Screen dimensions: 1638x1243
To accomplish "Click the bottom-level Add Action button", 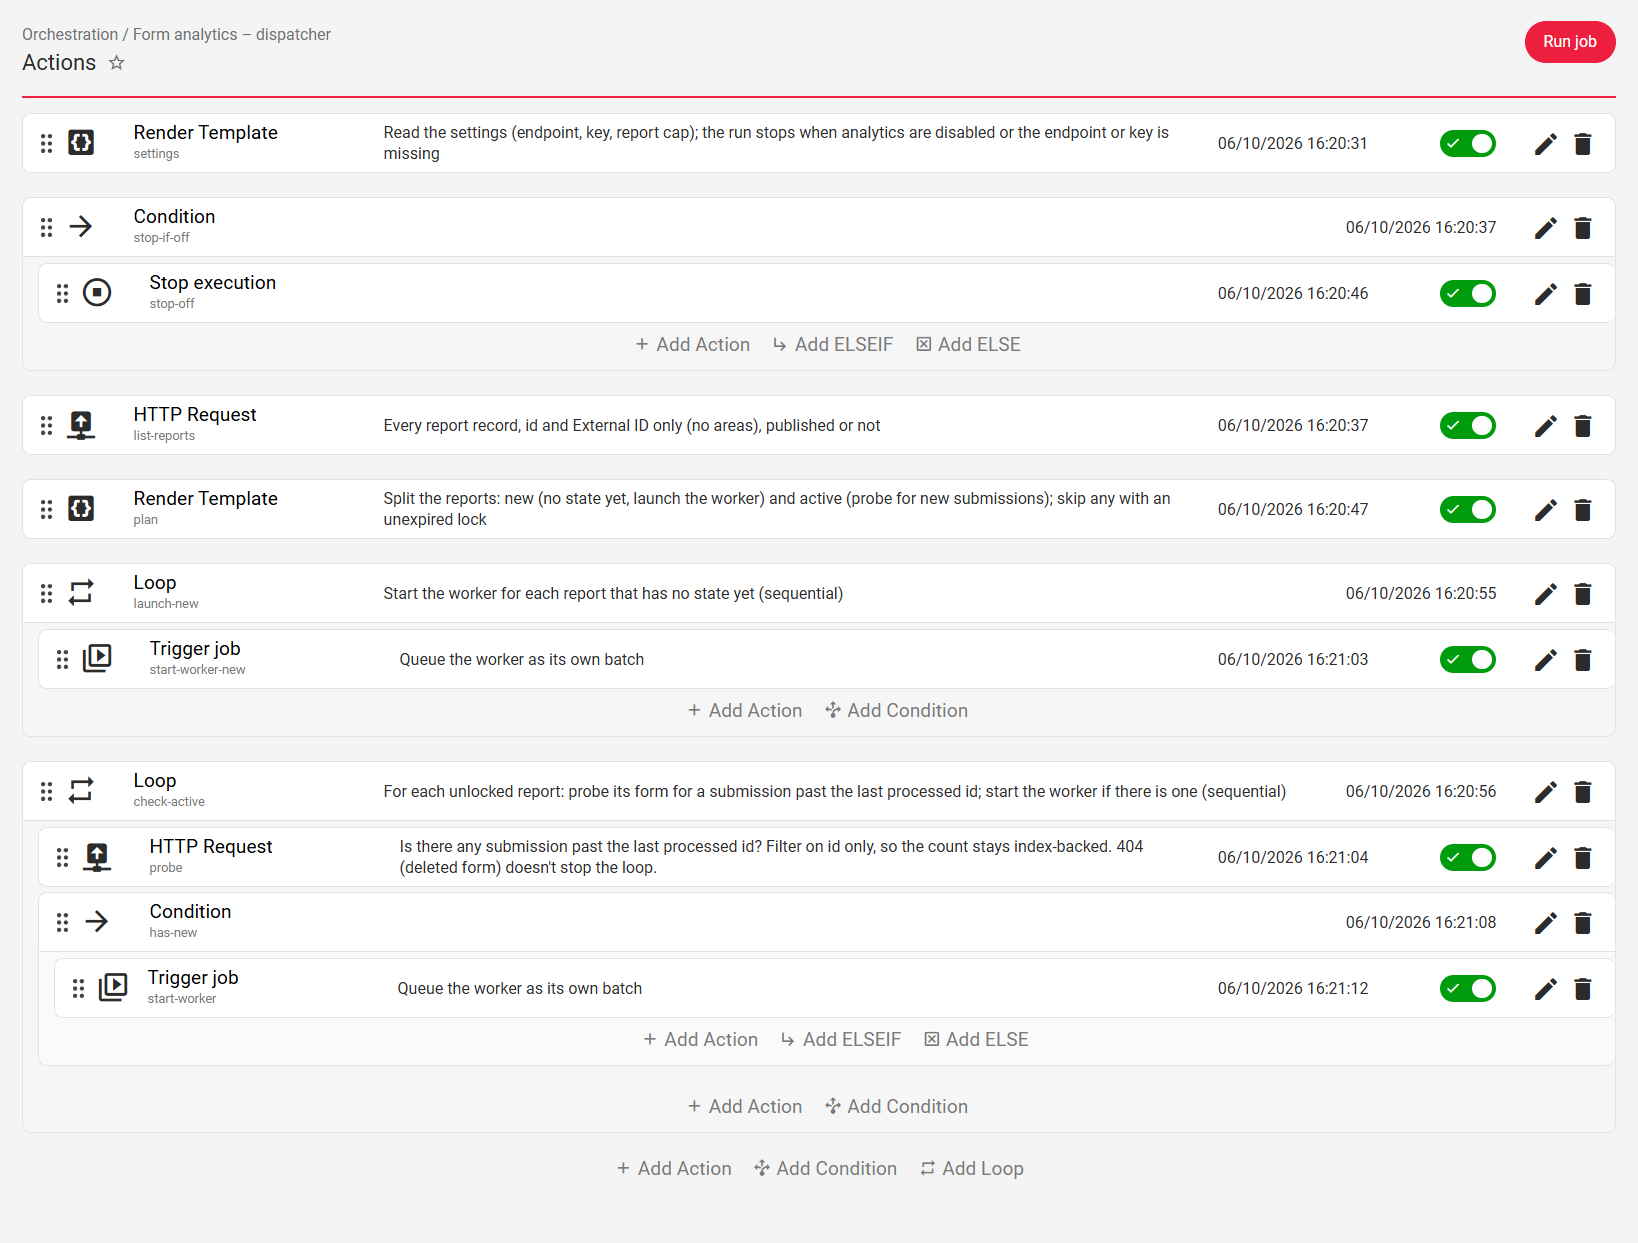I will [674, 1169].
